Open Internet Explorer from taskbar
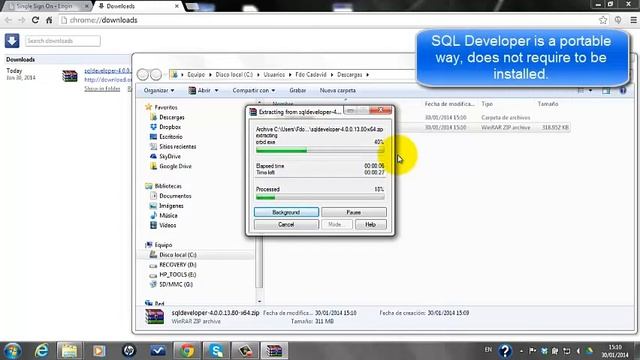 tap(41, 351)
